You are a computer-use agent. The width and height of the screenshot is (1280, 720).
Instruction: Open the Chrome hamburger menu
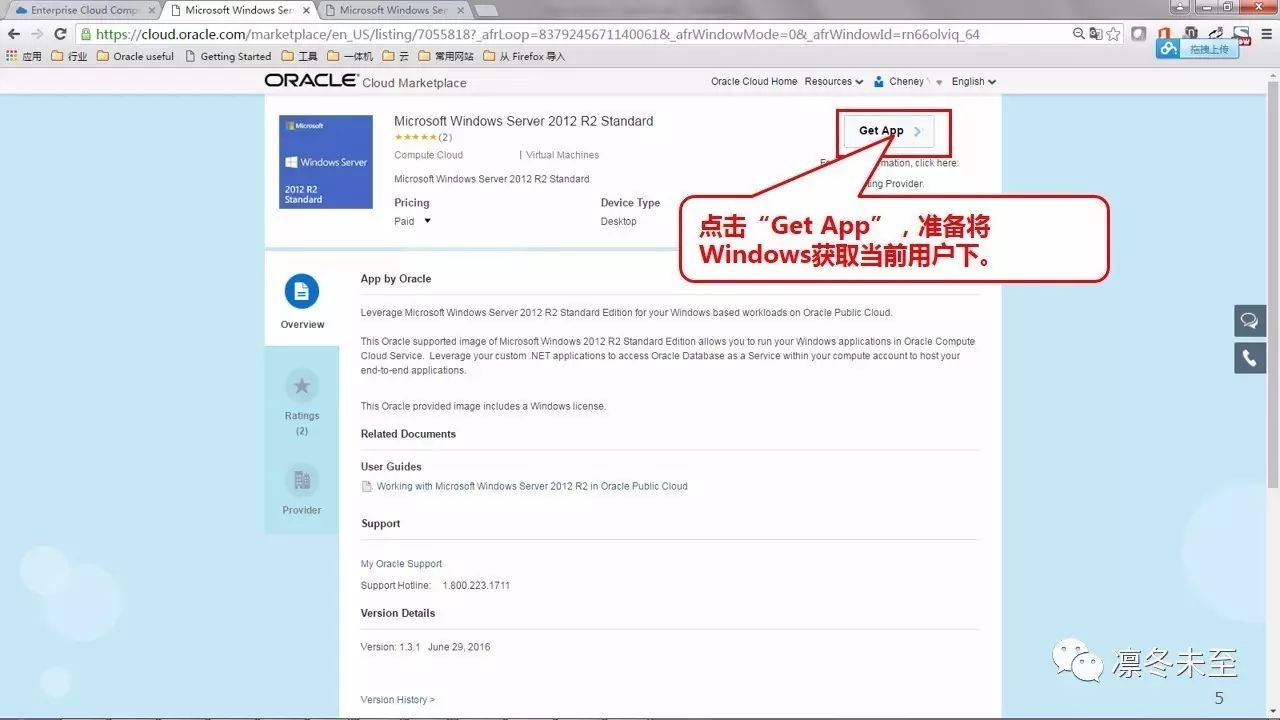click(x=1266, y=34)
